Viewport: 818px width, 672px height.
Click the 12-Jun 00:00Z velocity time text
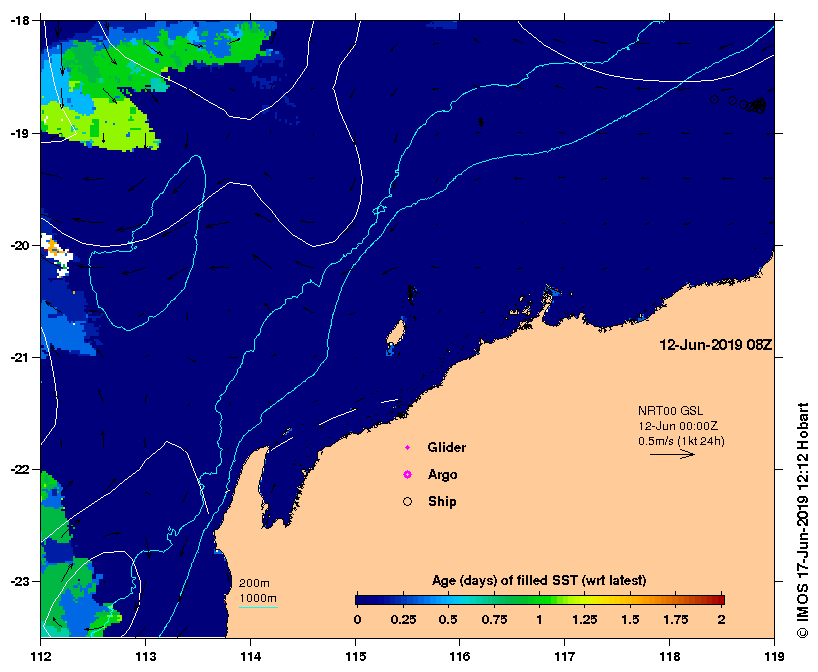pos(678,426)
